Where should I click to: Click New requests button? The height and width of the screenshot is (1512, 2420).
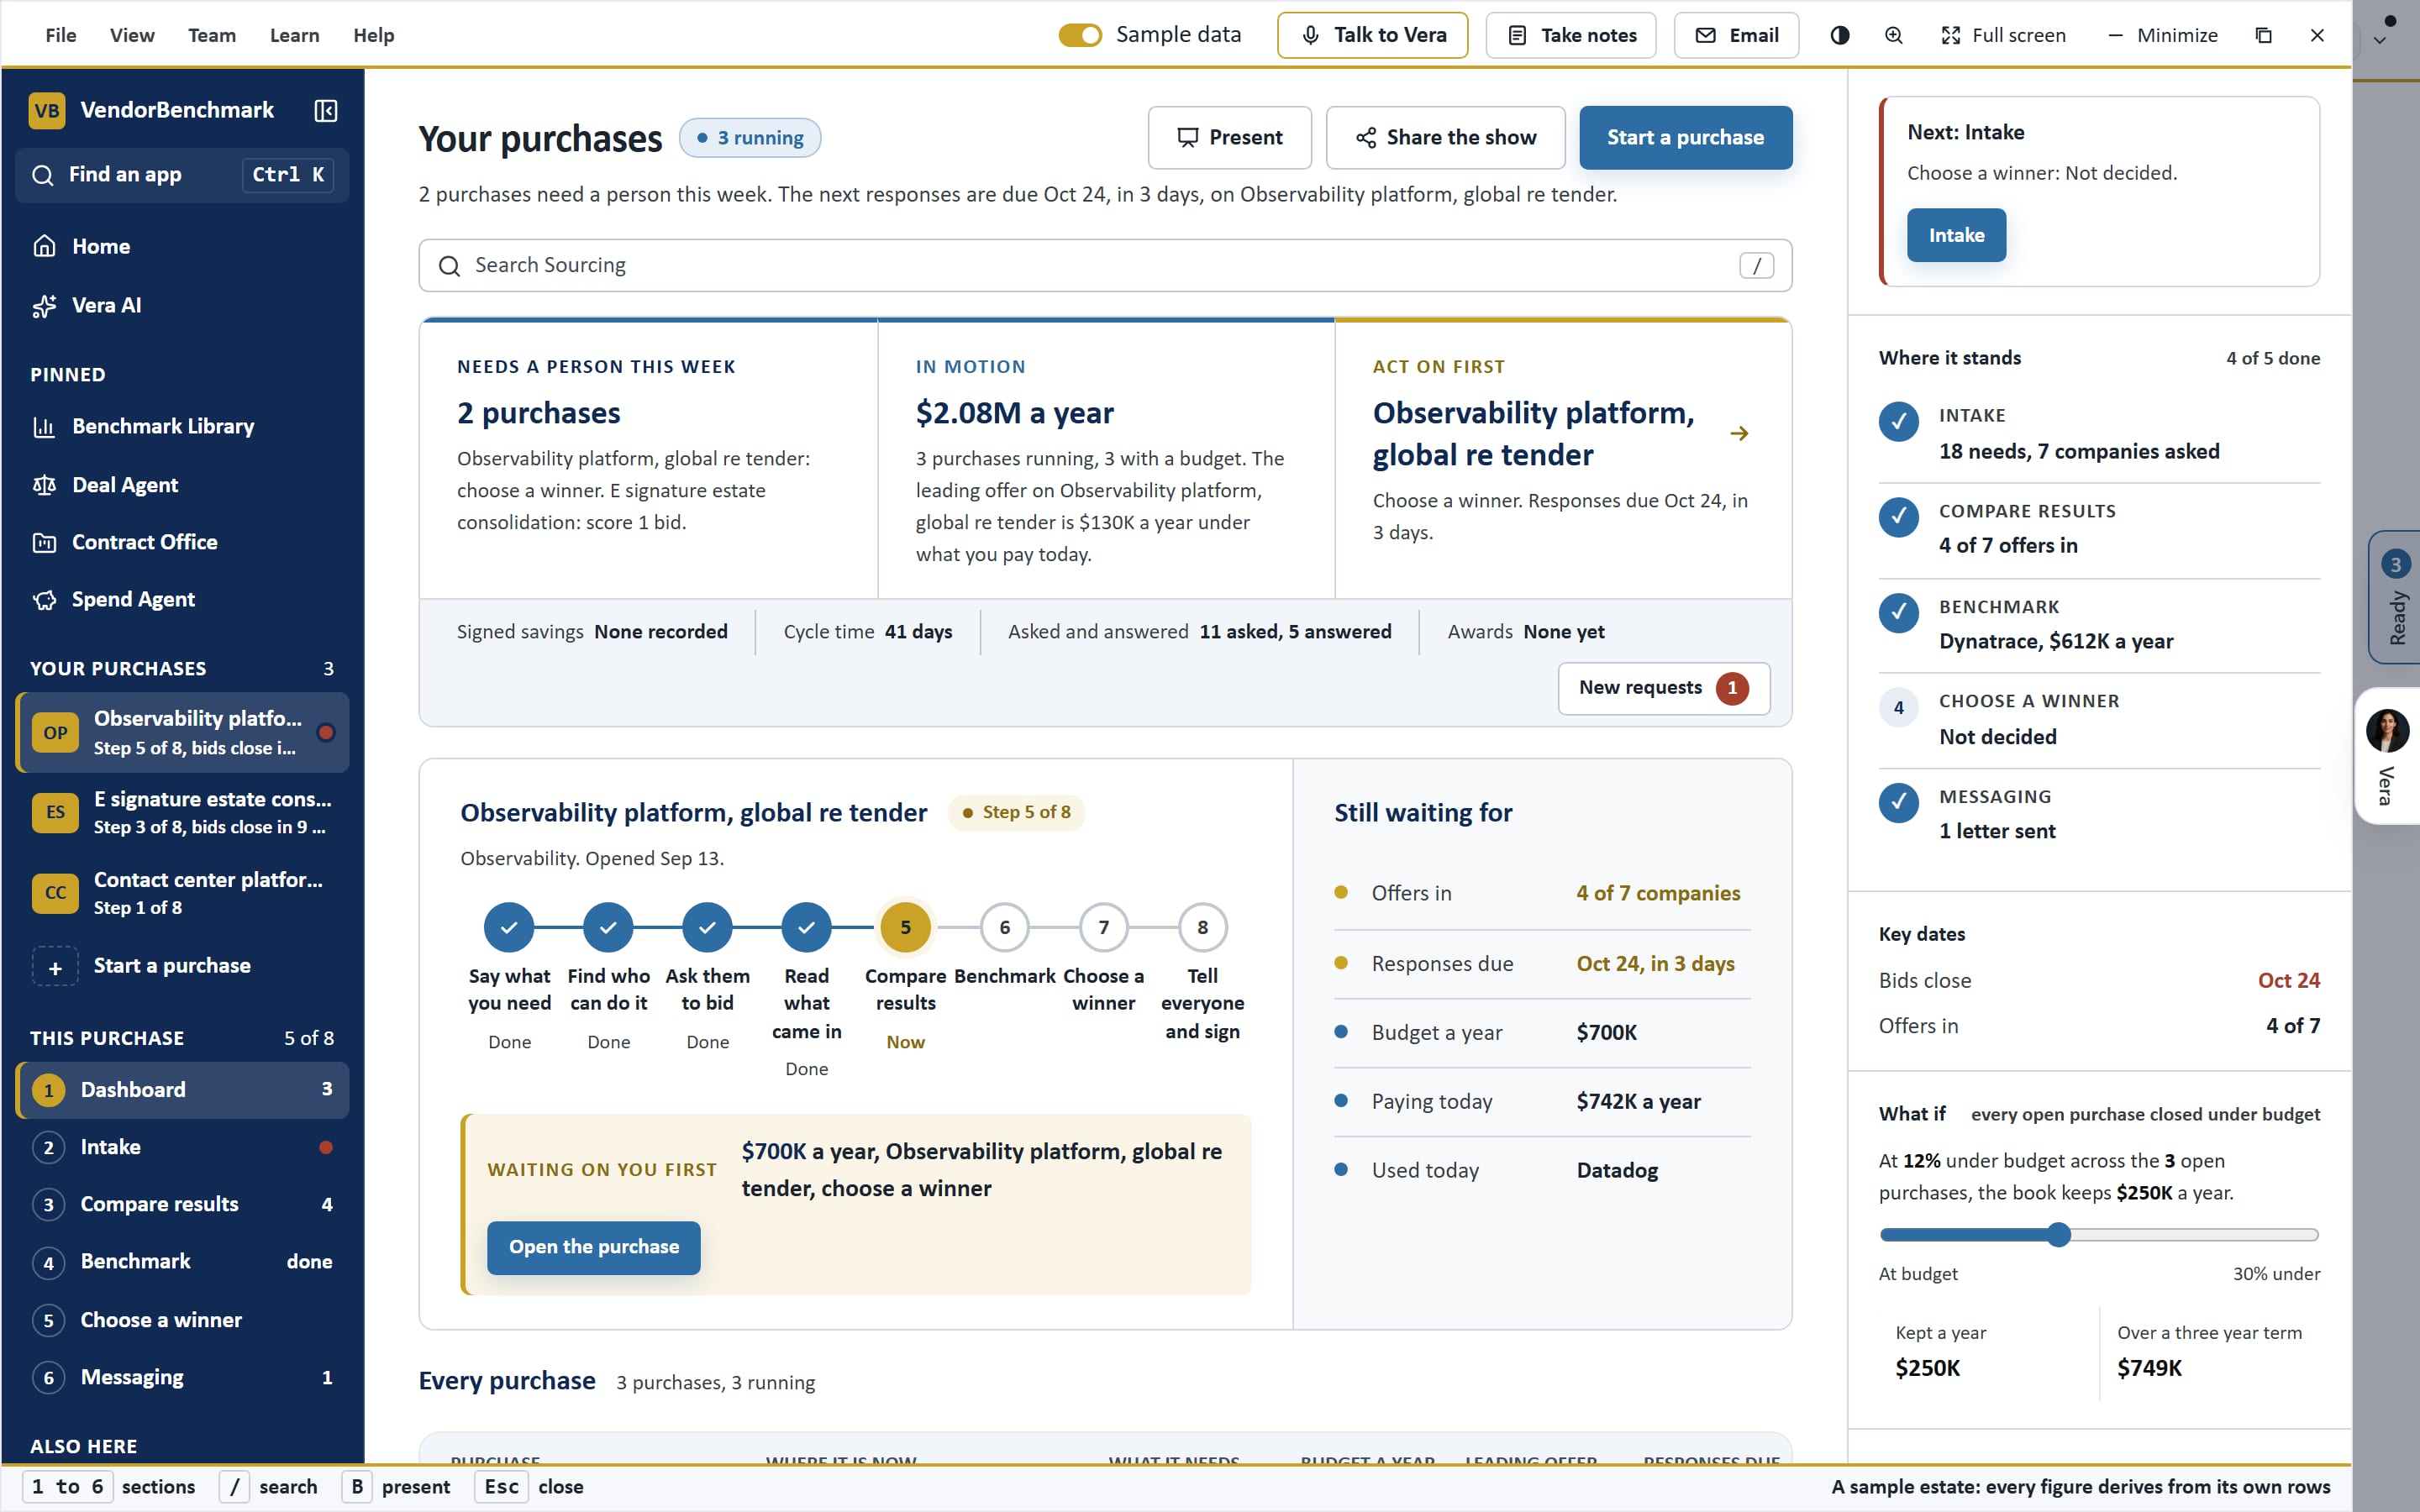[x=1663, y=688]
